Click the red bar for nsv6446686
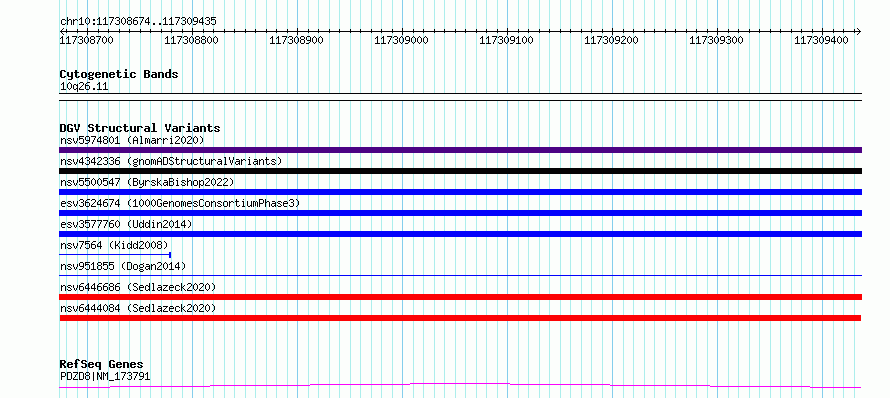890x398 pixels. coord(460,297)
